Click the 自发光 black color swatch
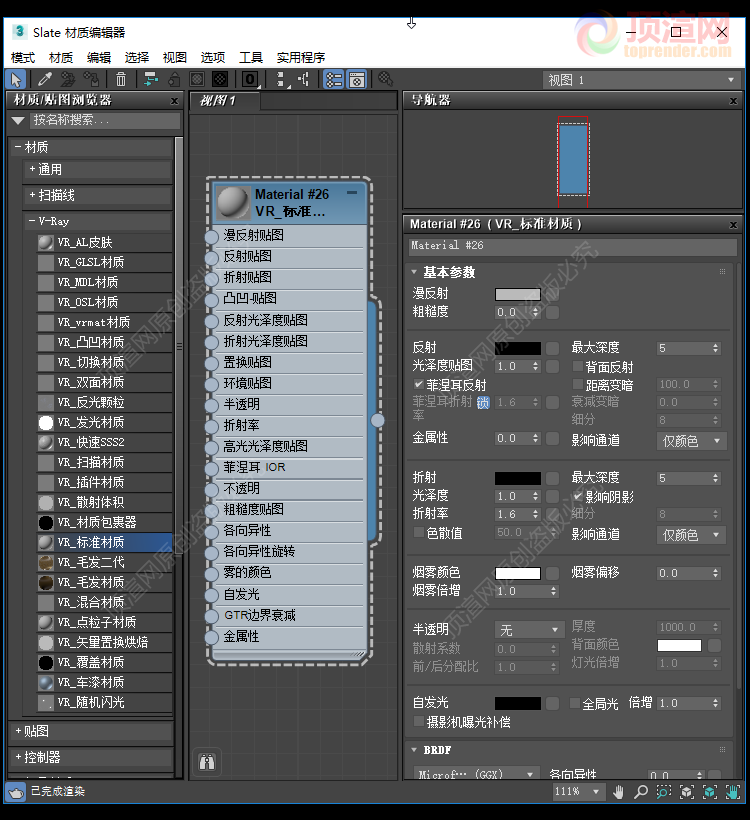750x820 pixels. [x=518, y=703]
